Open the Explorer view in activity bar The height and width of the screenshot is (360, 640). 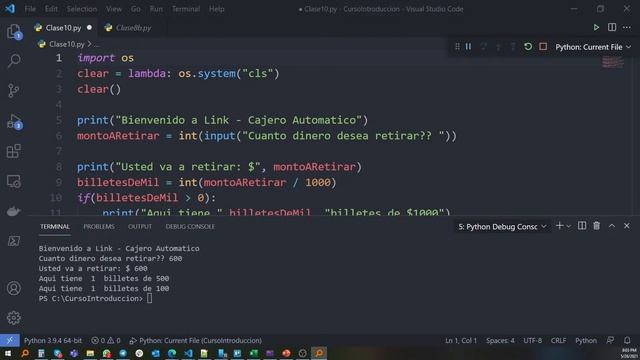[x=14, y=31]
